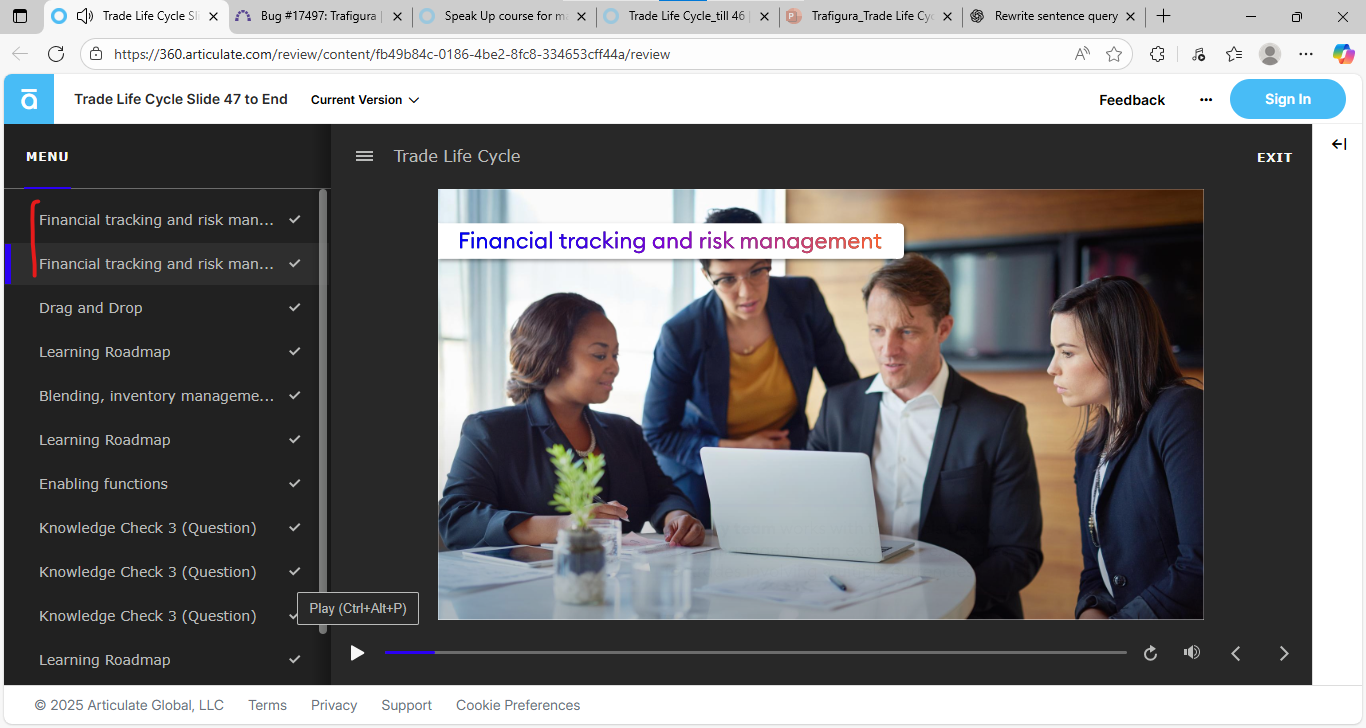Select Drag and Drop in the menu
The image size is (1366, 728).
[91, 308]
